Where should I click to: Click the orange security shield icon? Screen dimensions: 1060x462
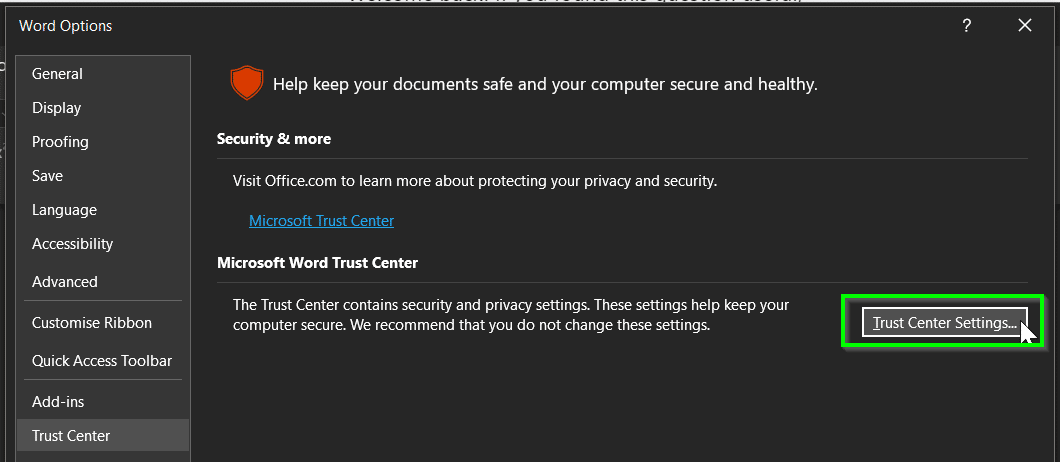pyautogui.click(x=246, y=84)
